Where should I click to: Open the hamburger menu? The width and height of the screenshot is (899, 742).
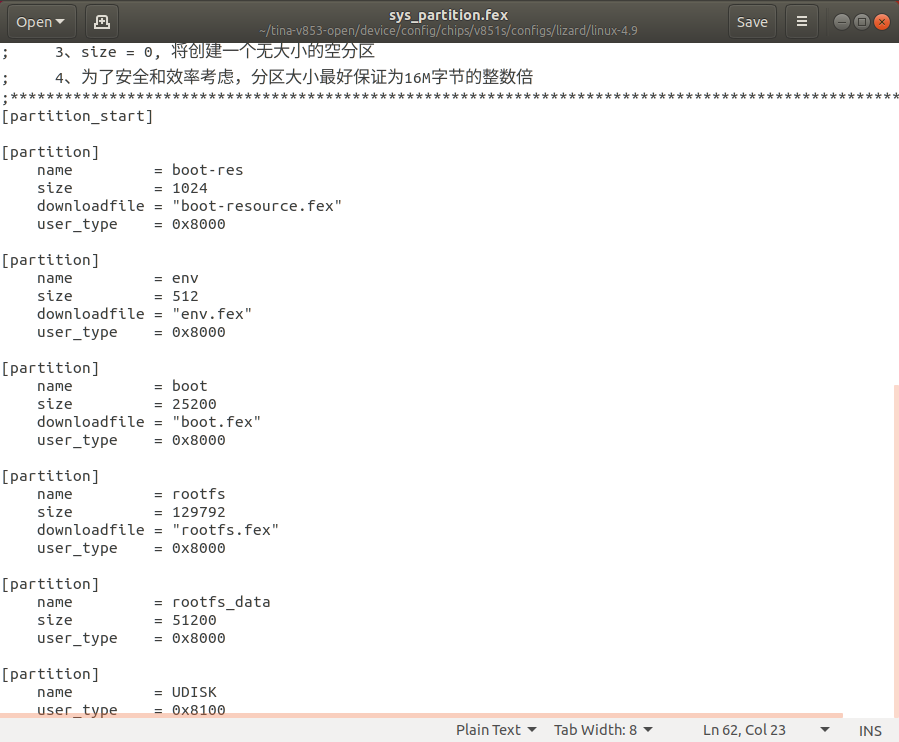802,22
